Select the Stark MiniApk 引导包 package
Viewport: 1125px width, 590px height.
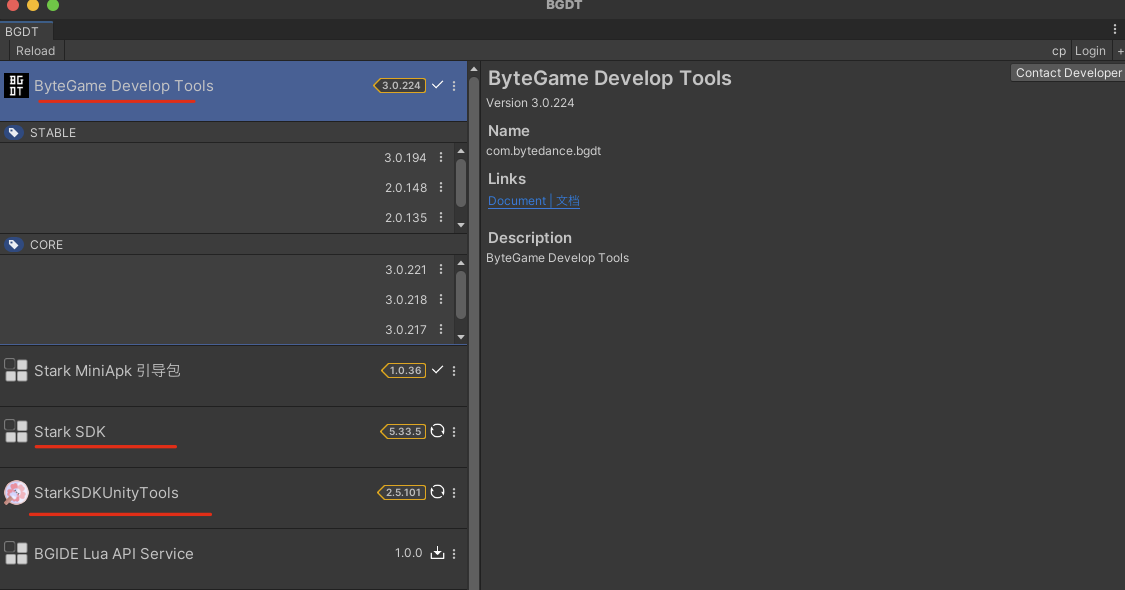[233, 376]
